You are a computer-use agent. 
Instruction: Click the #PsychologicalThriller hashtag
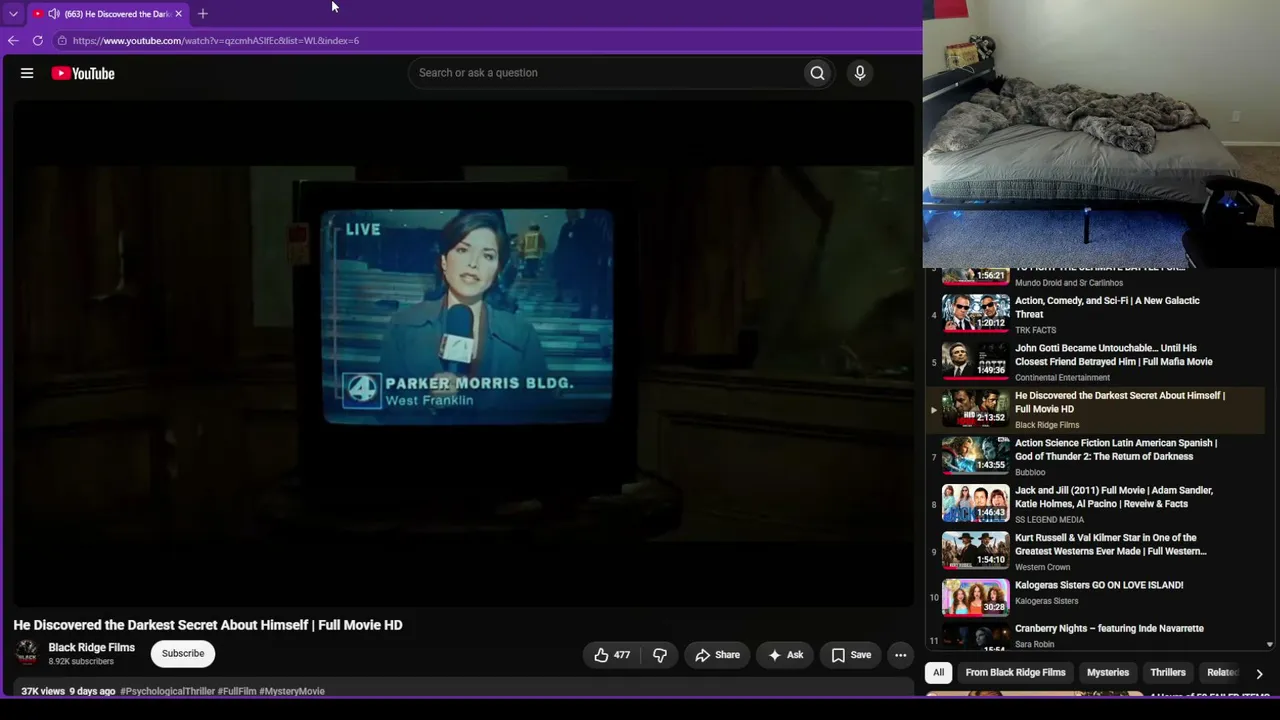[167, 691]
